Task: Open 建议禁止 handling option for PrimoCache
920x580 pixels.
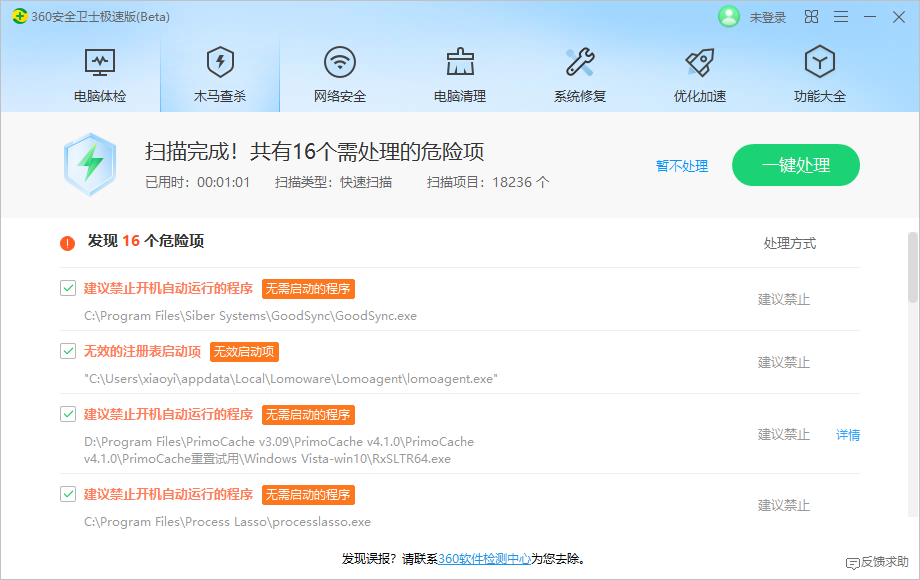Action: click(x=783, y=434)
